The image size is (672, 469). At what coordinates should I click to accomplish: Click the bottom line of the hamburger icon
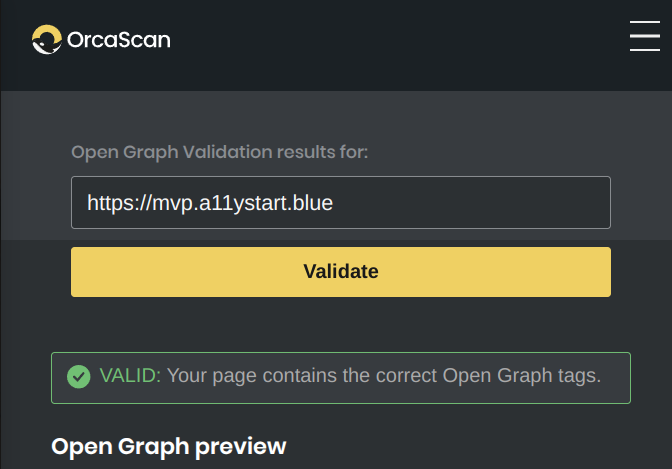point(645,50)
